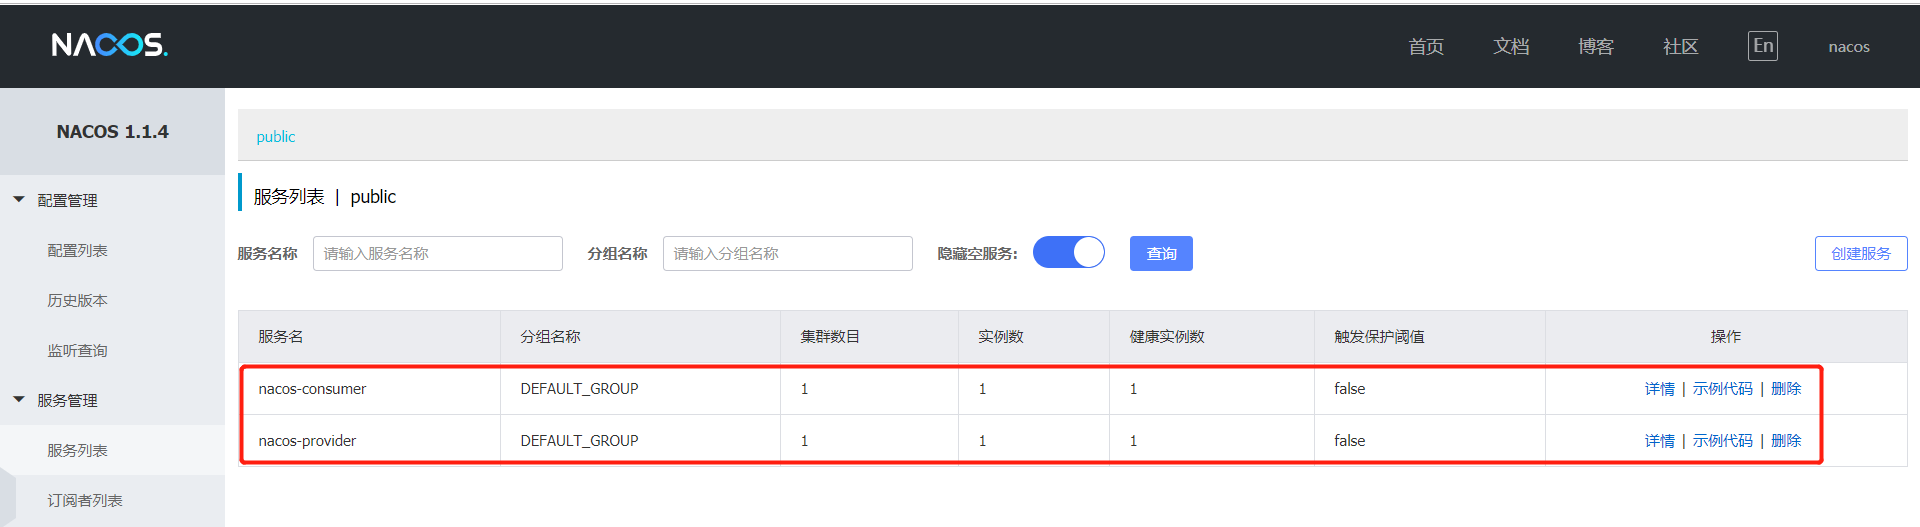Click 删除 for nacos-provider
Viewport: 1920px width, 527px height.
[x=1786, y=441]
